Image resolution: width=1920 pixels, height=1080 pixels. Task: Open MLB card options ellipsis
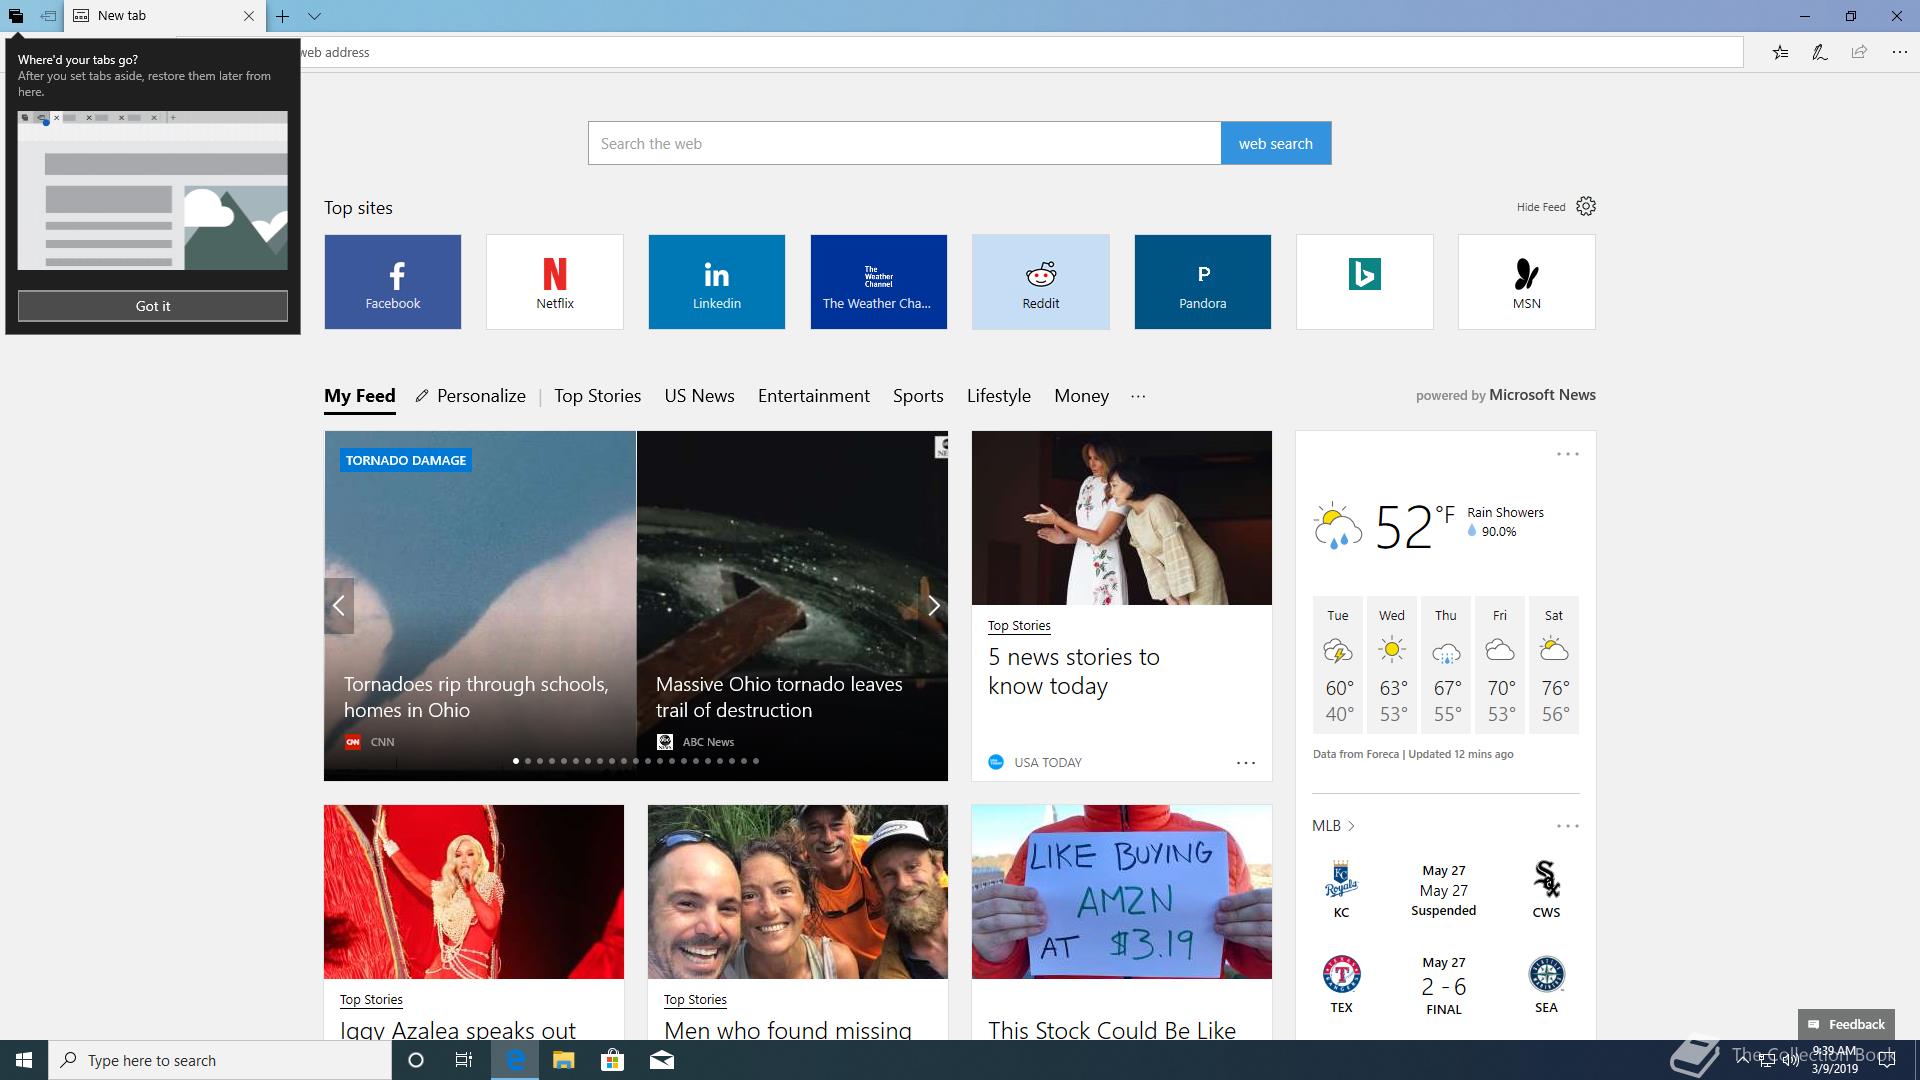coord(1568,826)
